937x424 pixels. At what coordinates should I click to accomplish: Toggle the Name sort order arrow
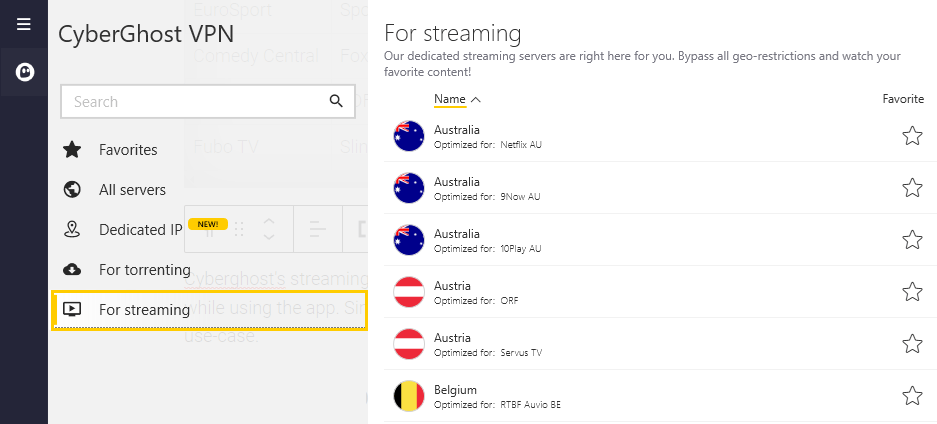click(x=476, y=100)
